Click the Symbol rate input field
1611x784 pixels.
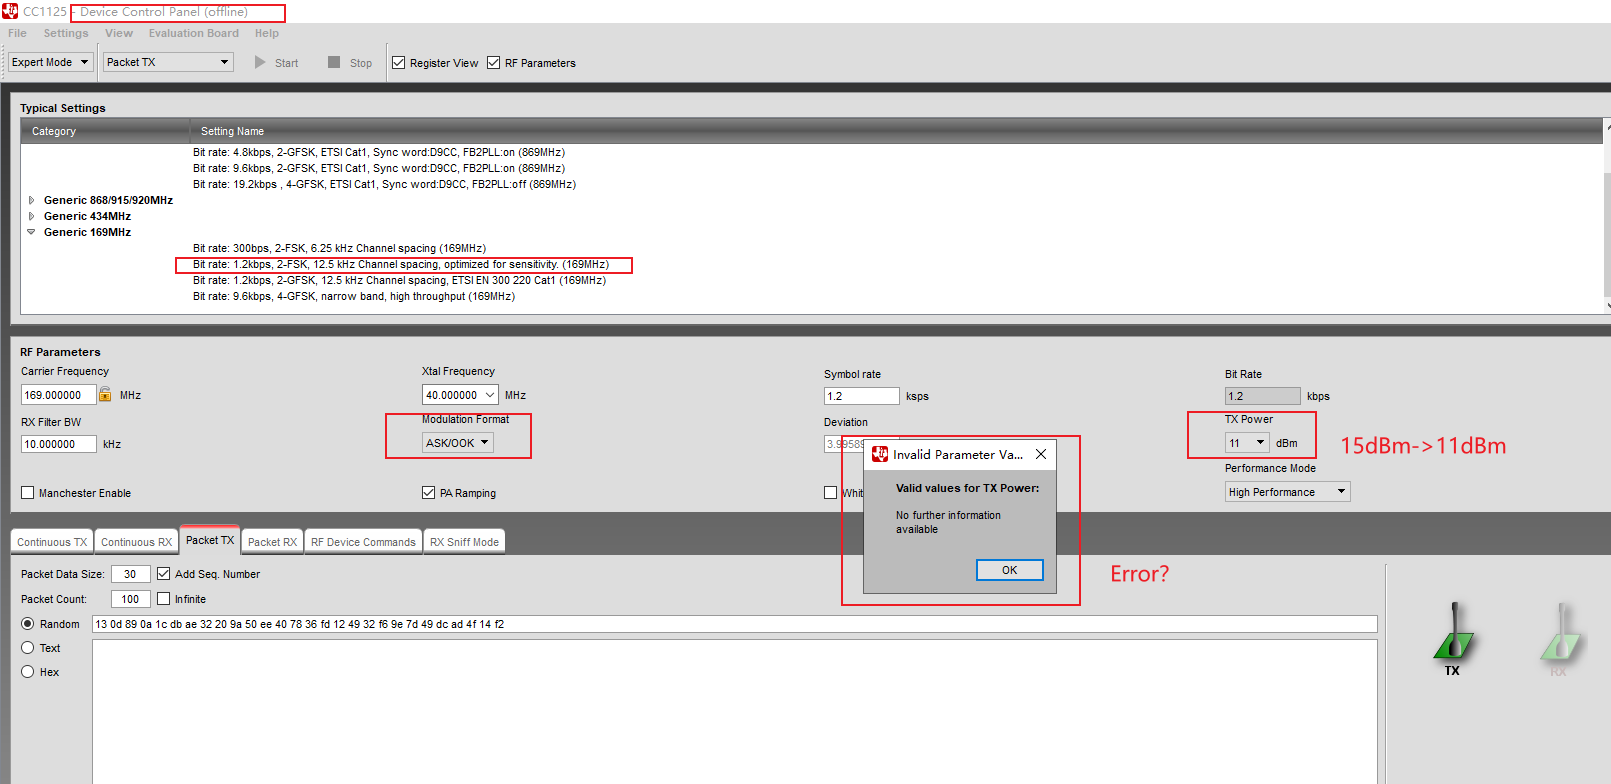click(862, 396)
